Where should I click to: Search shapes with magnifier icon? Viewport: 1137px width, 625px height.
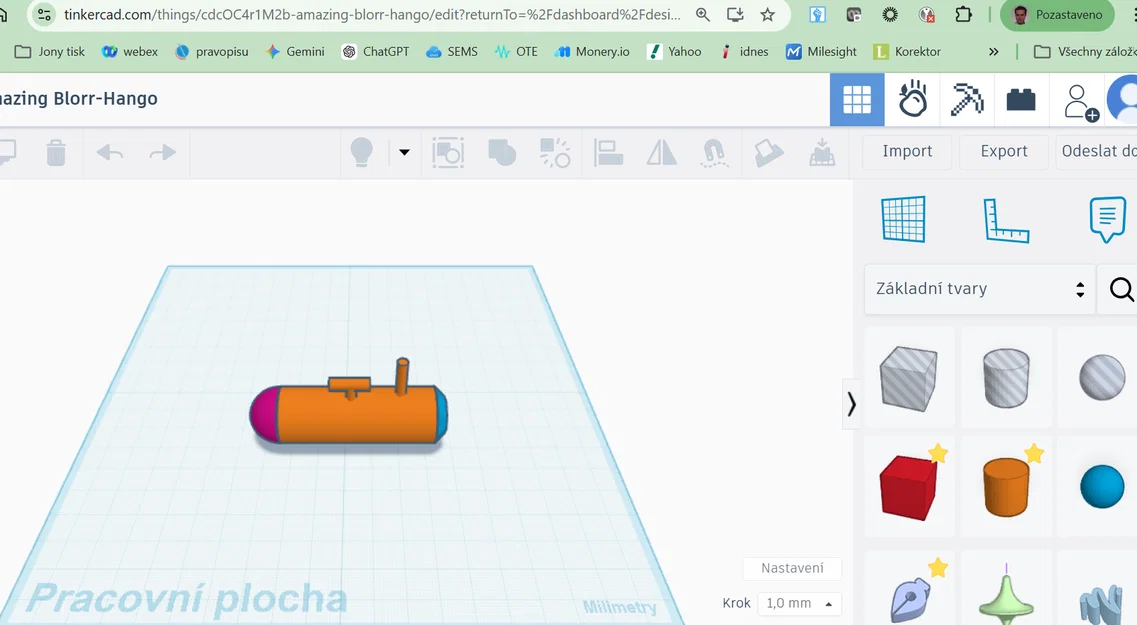point(1121,289)
